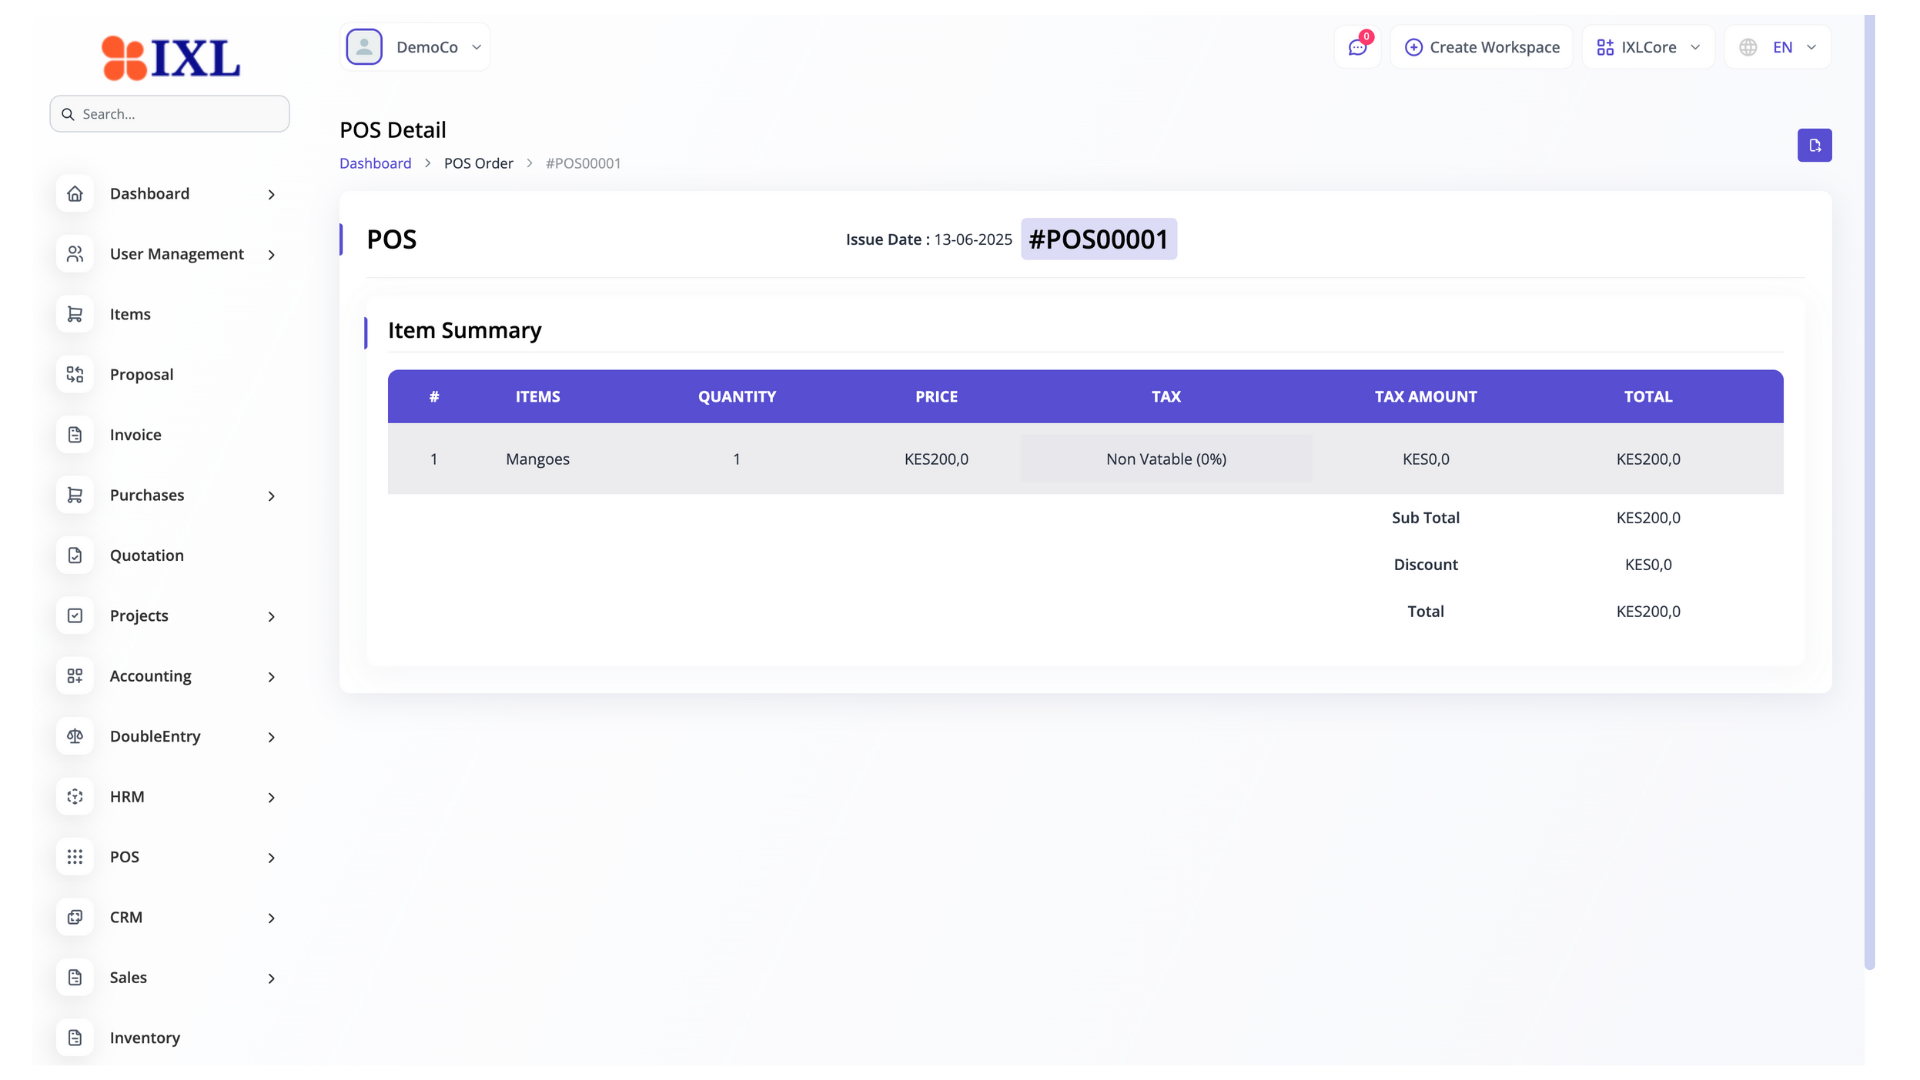The image size is (1920, 1080).
Task: Click the Inventory document icon
Action: pyautogui.click(x=75, y=1038)
